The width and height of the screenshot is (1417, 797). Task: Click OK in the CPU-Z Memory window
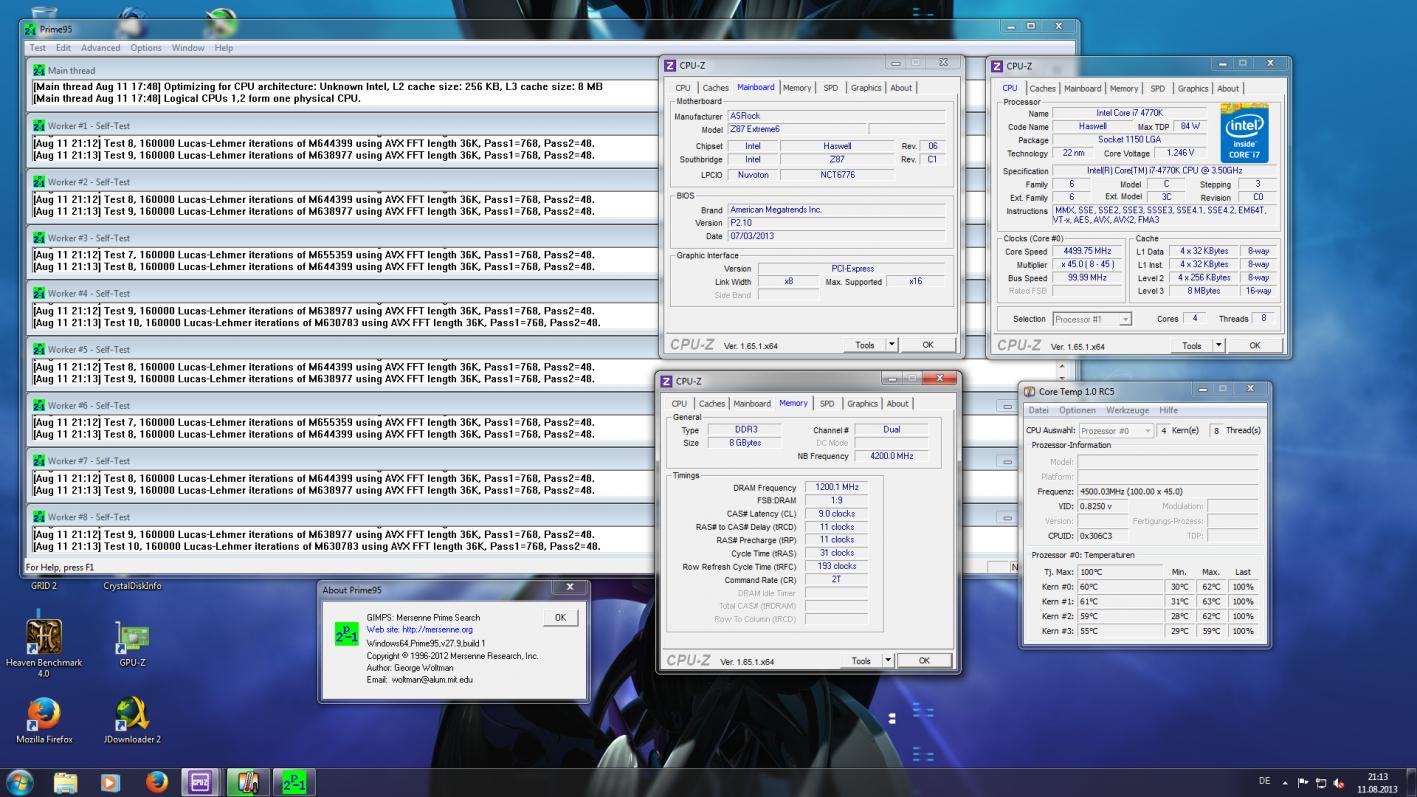924,661
